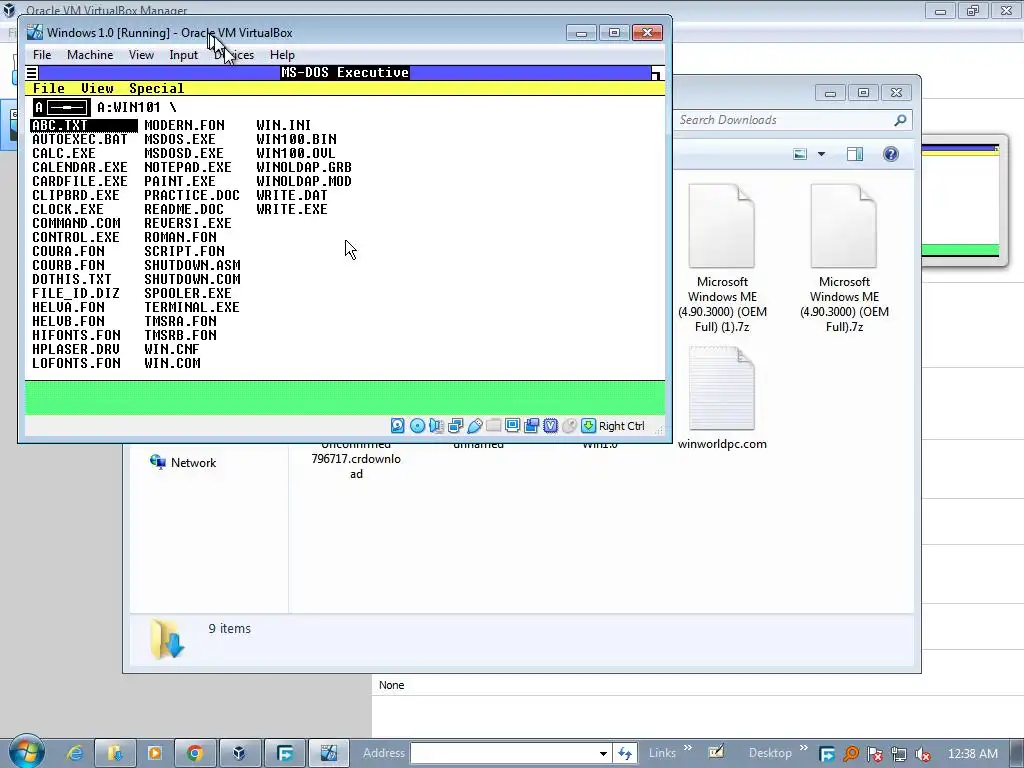Image resolution: width=1024 pixels, height=768 pixels.
Task: Open the MS-DOS Executive View menu
Action: 97,88
